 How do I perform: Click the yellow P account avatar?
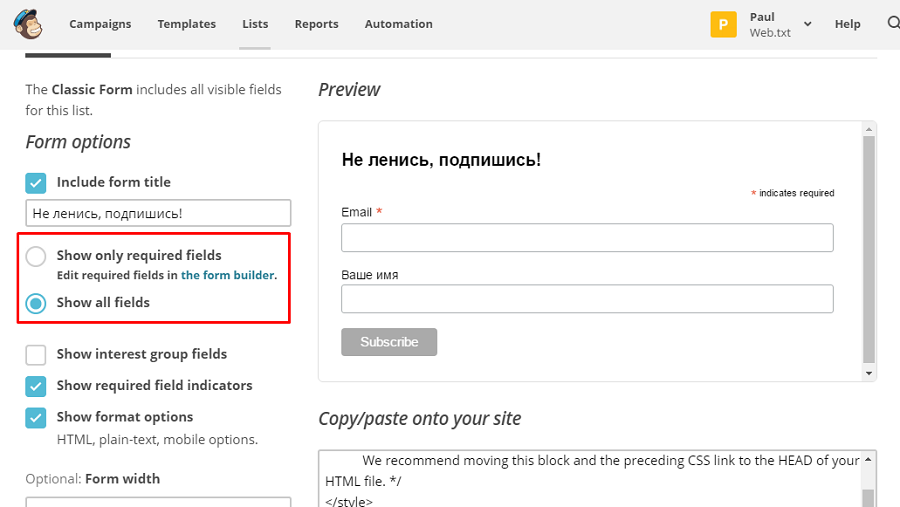point(723,24)
